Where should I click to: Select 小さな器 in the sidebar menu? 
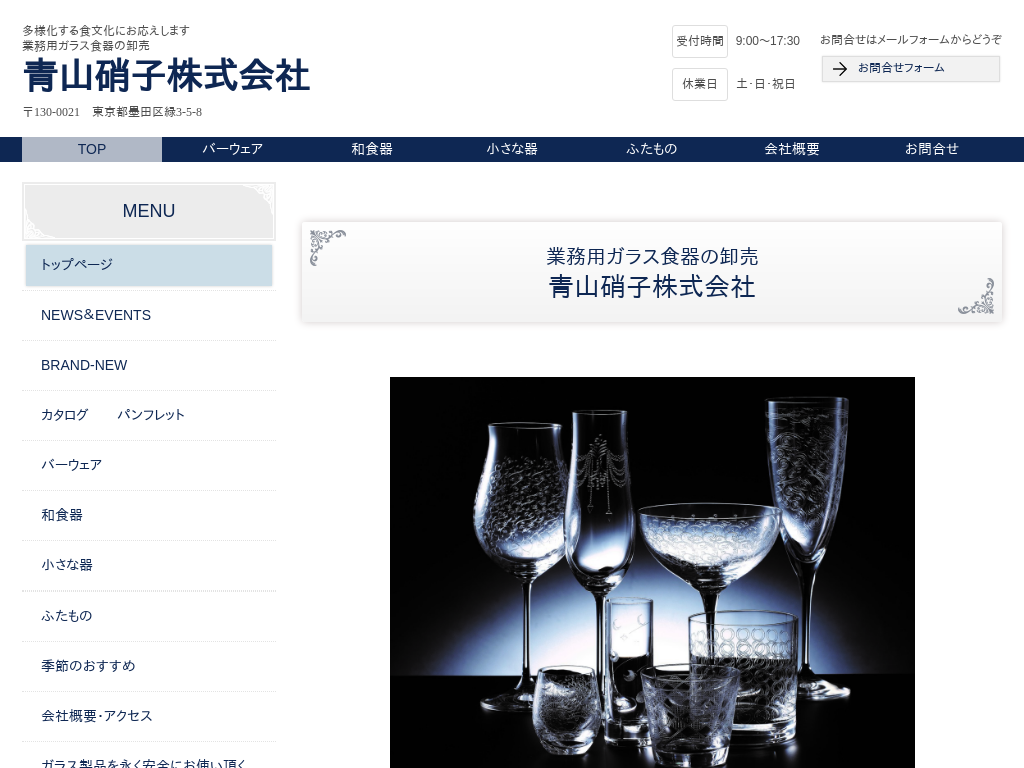66,565
